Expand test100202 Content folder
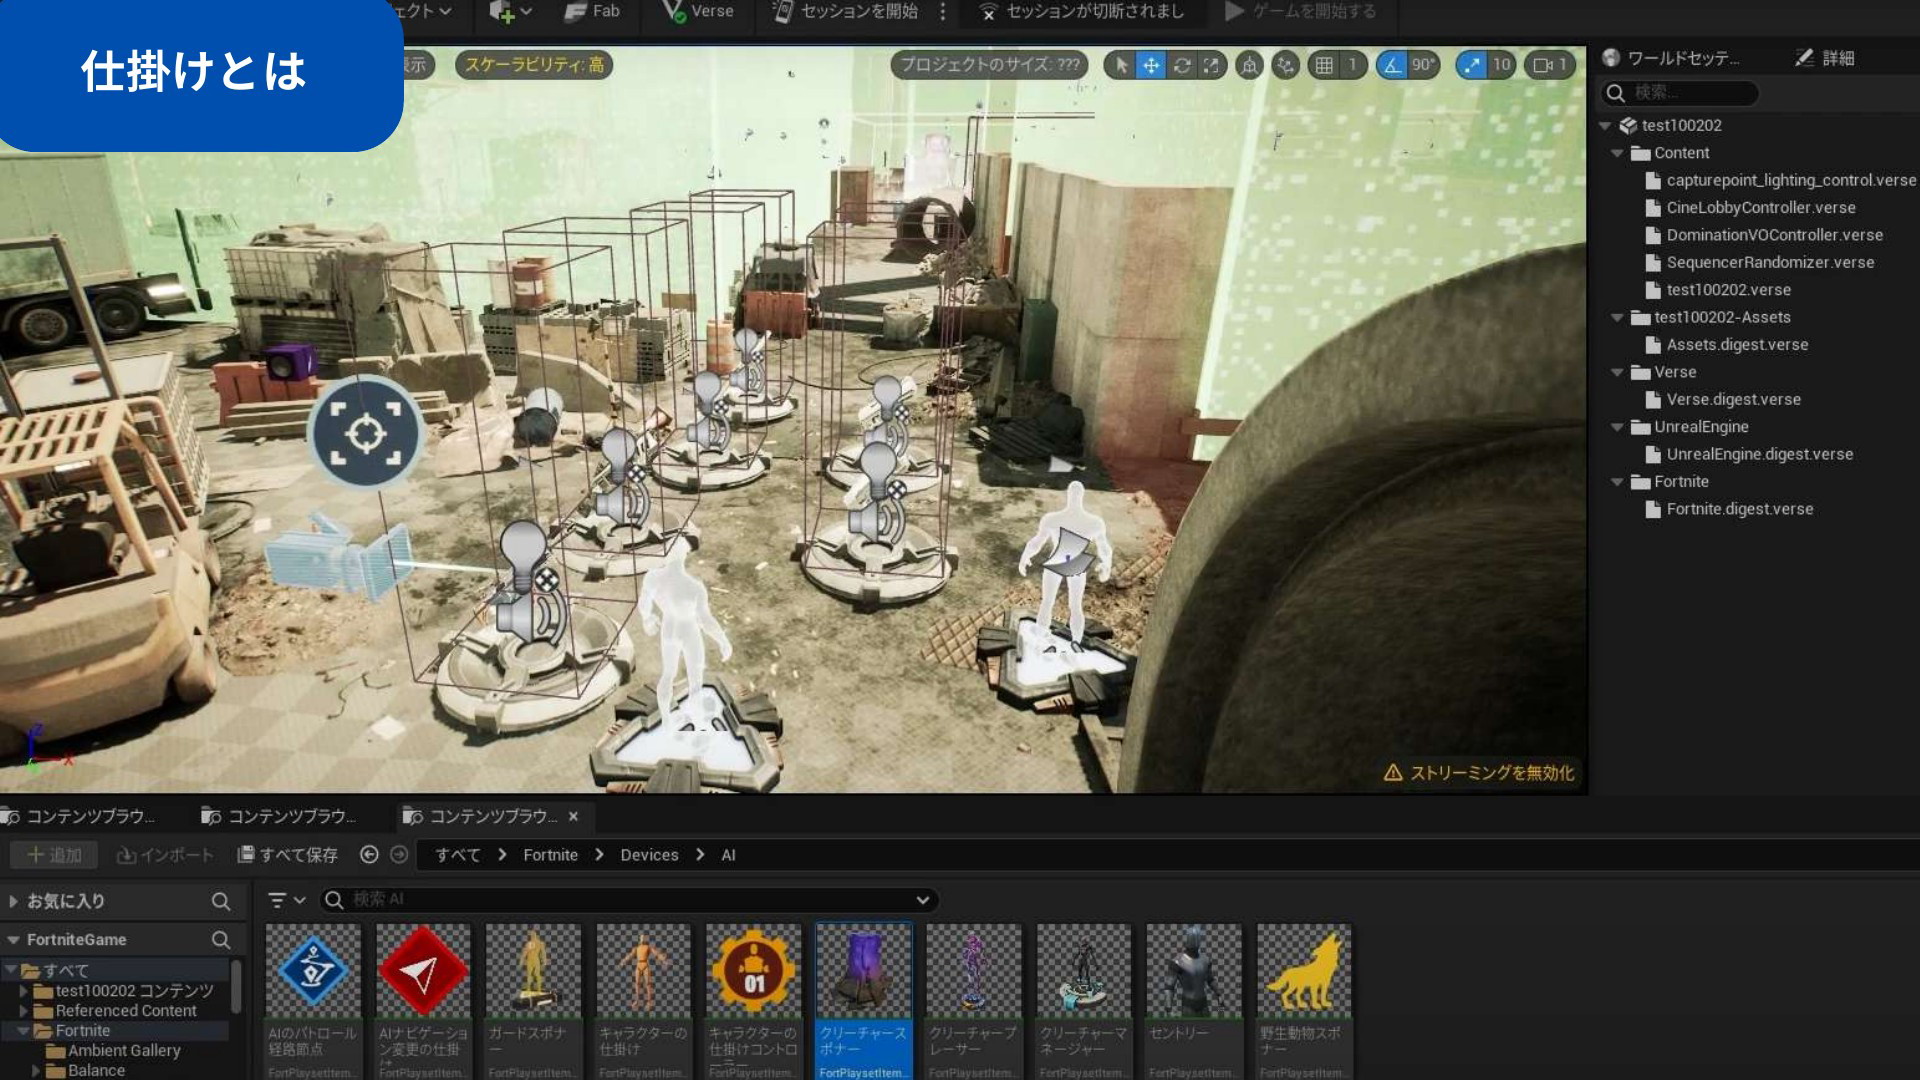This screenshot has height=1080, width=1920. pyautogui.click(x=24, y=991)
